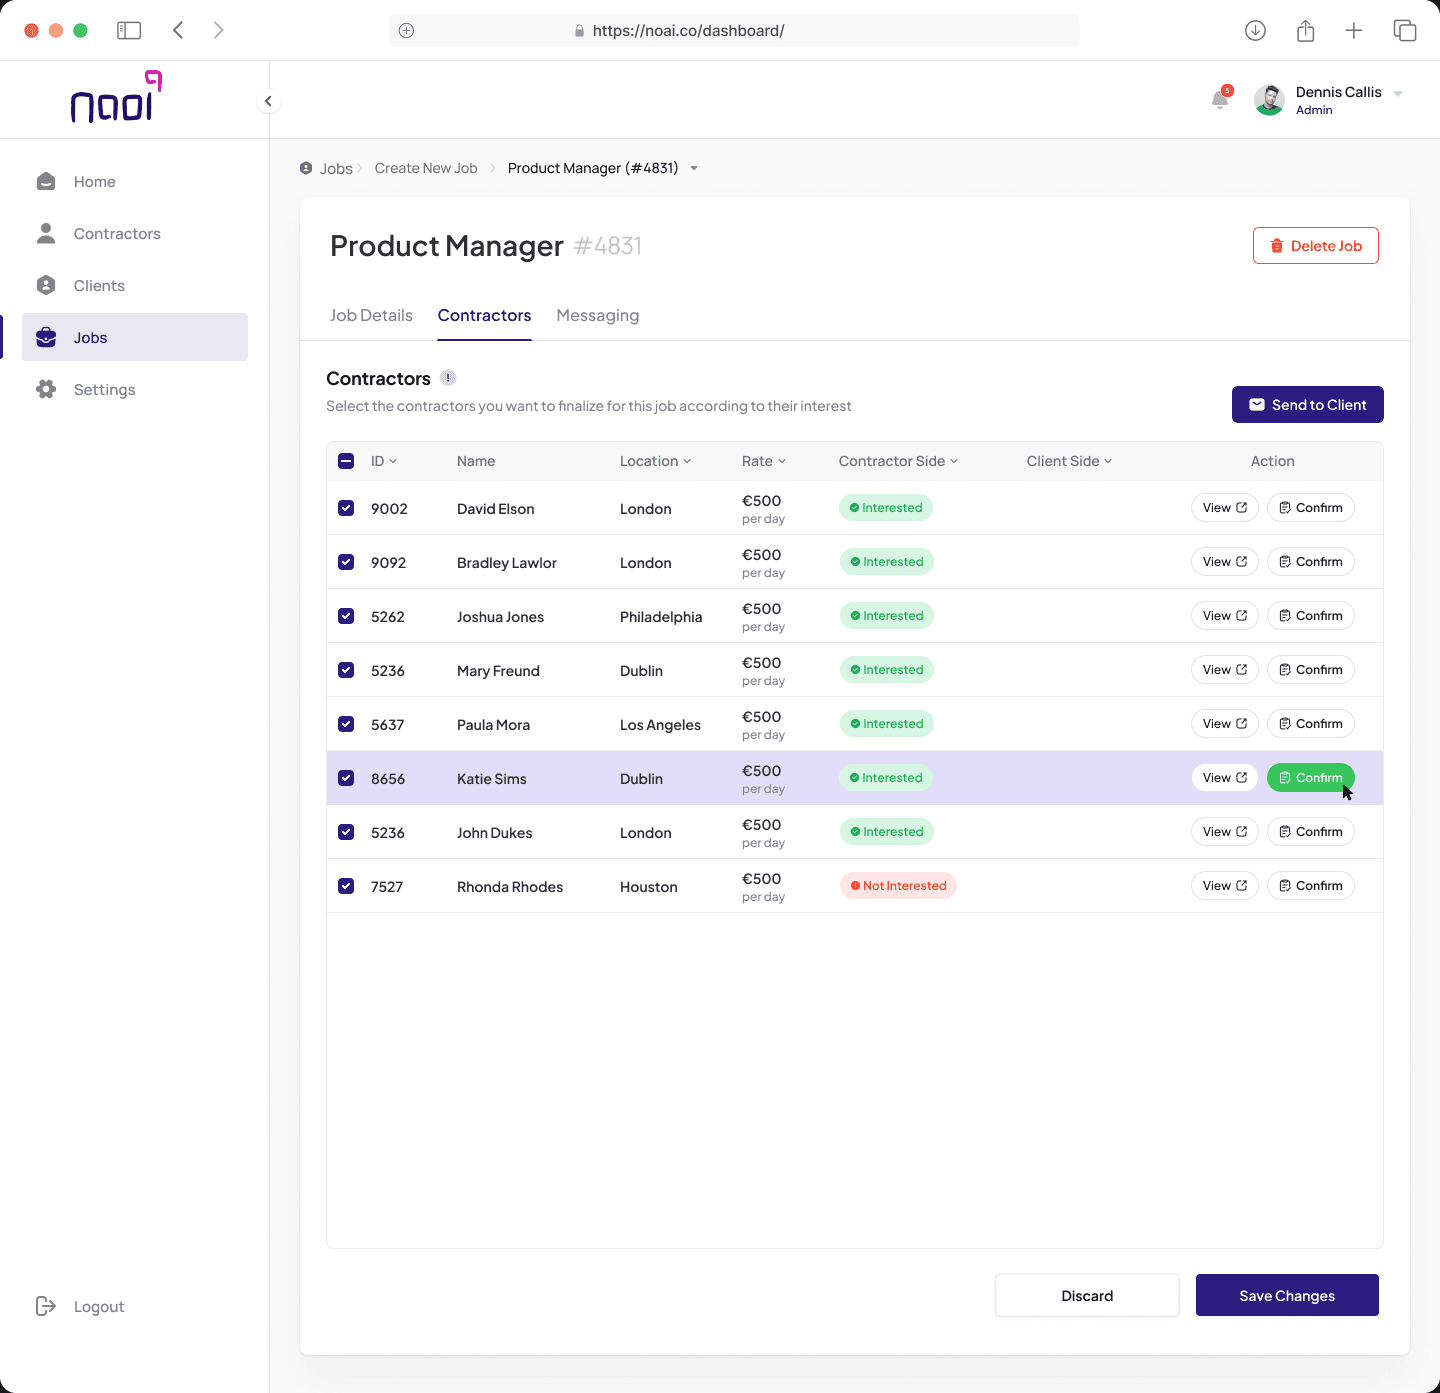Expand the Product Manager breadcrumb dropdown
This screenshot has height=1393, width=1440.
pyautogui.click(x=694, y=168)
